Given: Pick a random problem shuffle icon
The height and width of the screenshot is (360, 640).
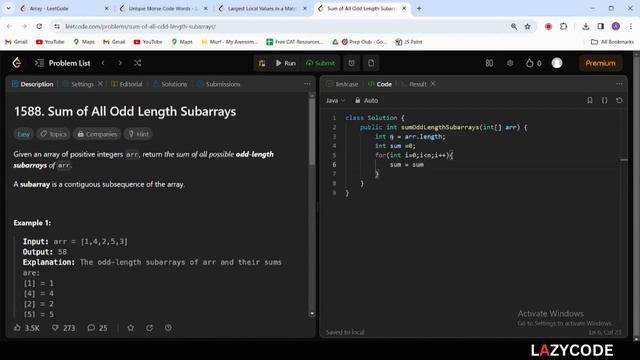Looking at the screenshot, I should tap(138, 63).
